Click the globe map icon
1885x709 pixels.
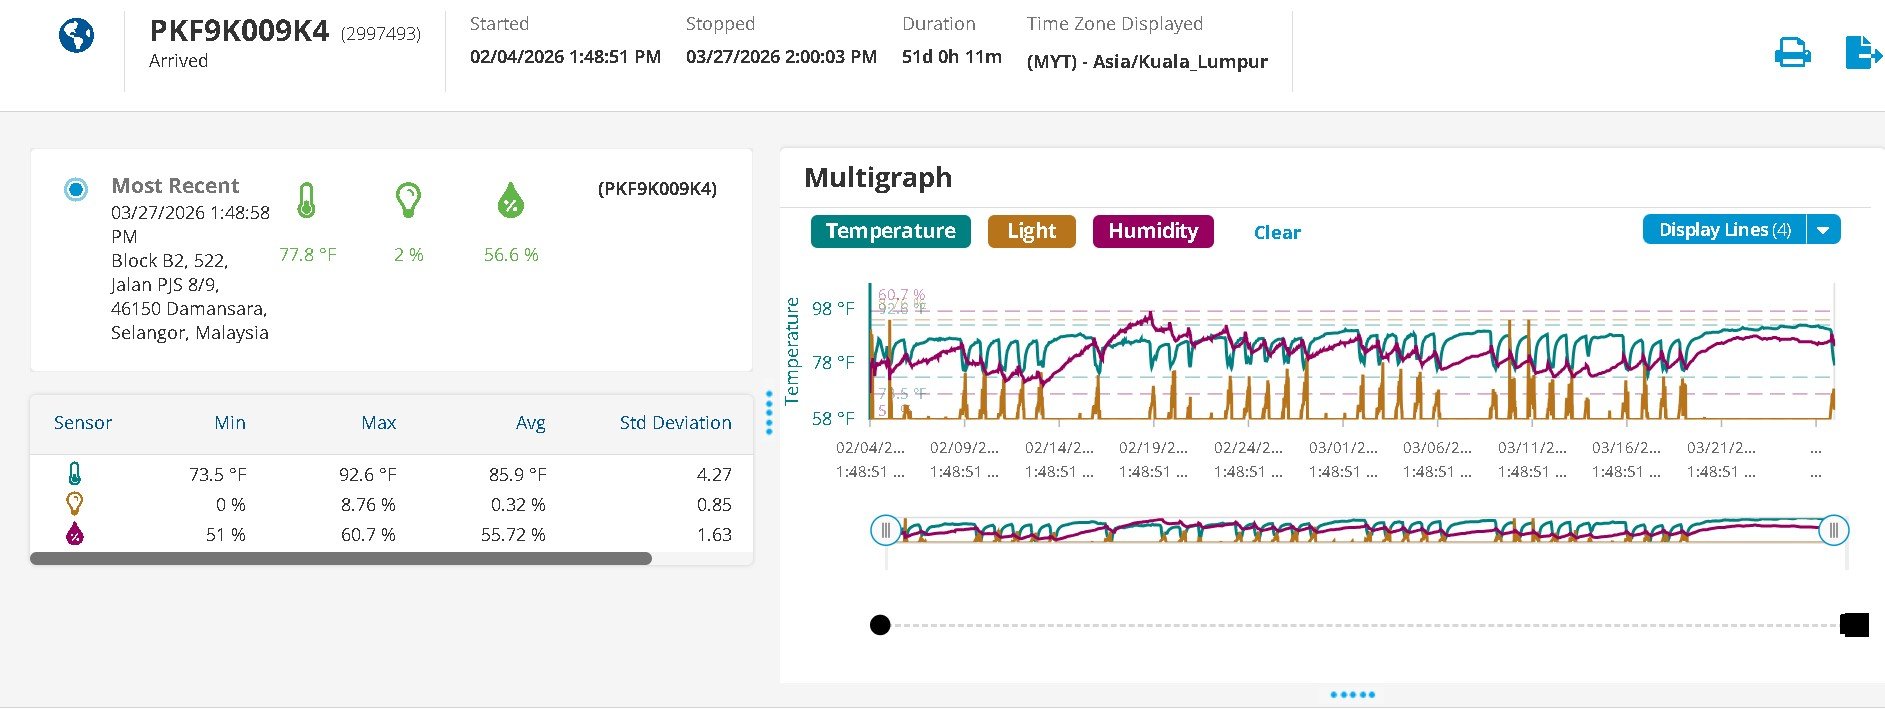click(76, 36)
